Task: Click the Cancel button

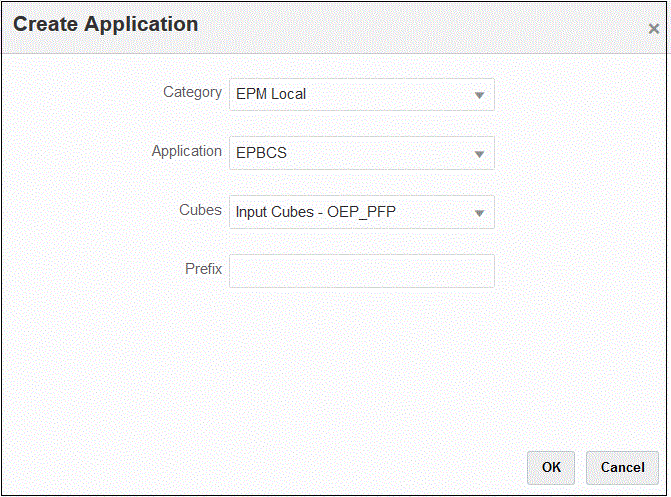Action: coord(622,467)
